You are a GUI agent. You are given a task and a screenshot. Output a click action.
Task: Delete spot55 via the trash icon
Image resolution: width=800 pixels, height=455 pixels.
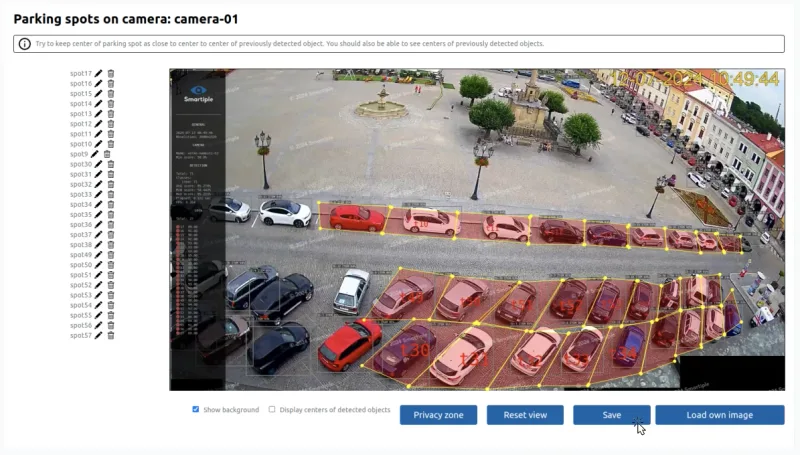(x=111, y=315)
